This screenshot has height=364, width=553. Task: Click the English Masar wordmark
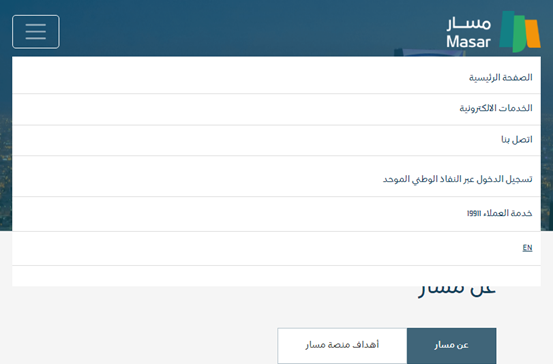(x=468, y=42)
